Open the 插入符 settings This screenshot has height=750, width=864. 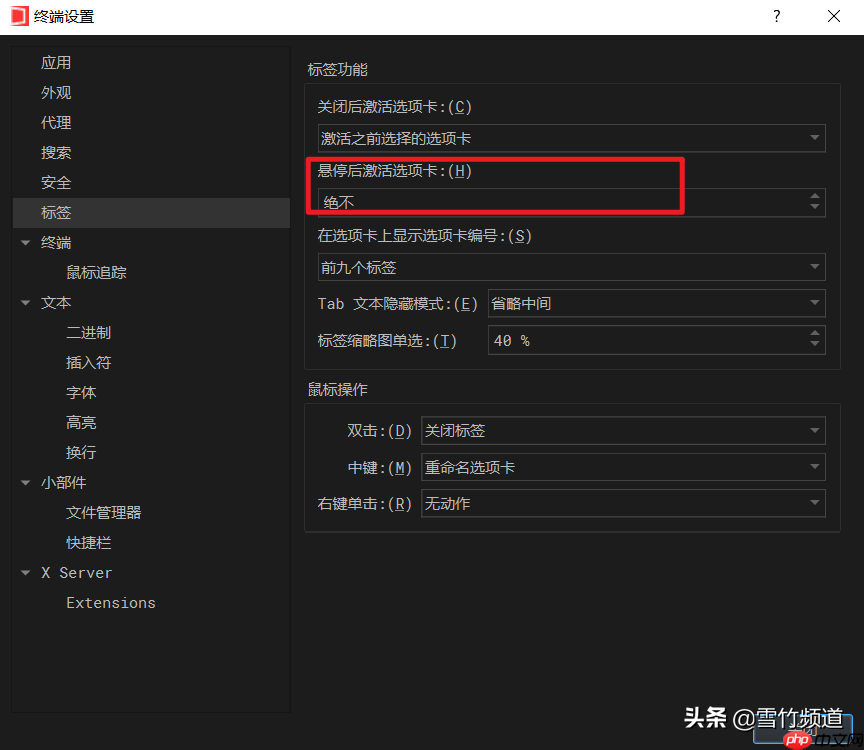[88, 363]
